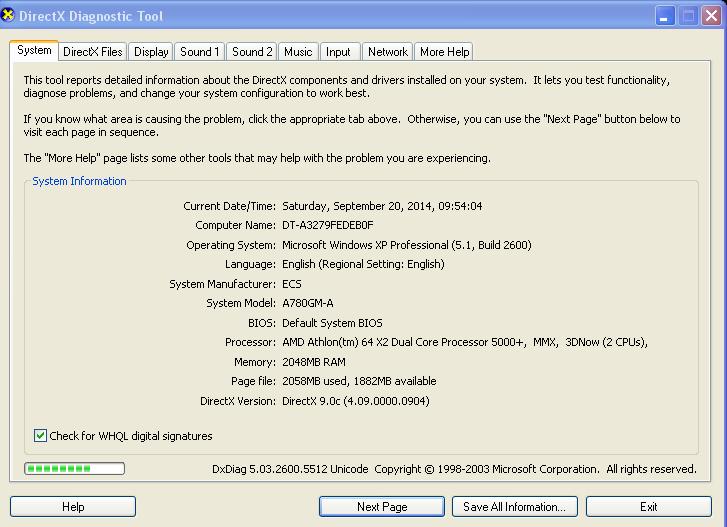Click the Exit button
Screen dimensions: 727x527
click(649, 507)
